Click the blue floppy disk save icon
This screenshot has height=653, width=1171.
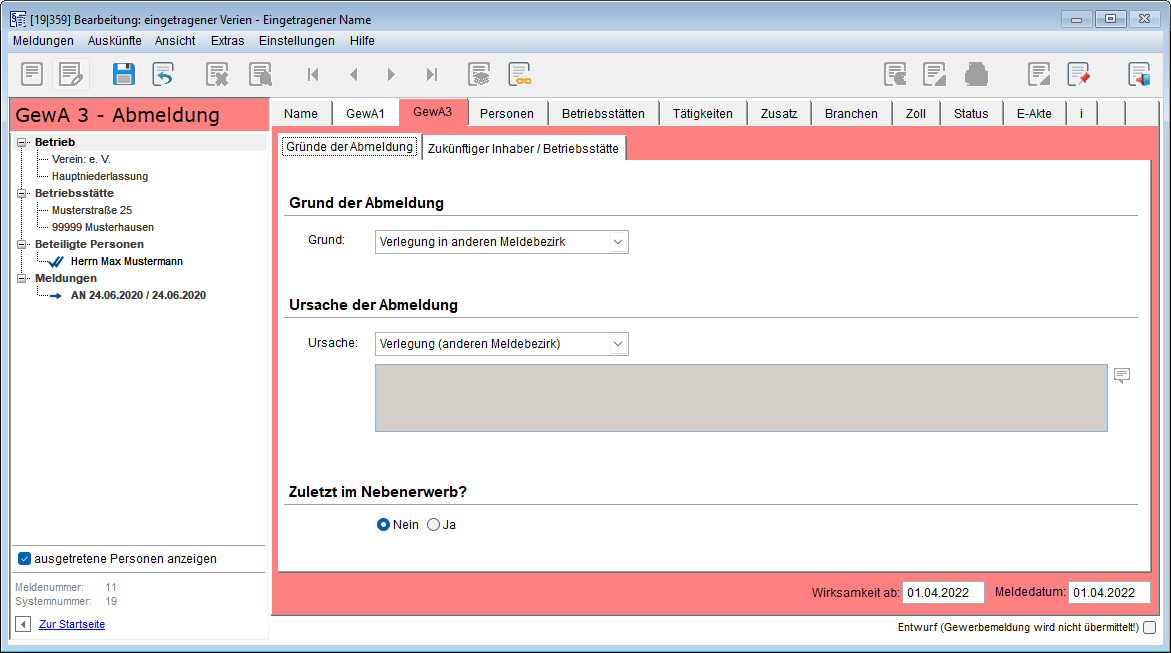pyautogui.click(x=124, y=74)
